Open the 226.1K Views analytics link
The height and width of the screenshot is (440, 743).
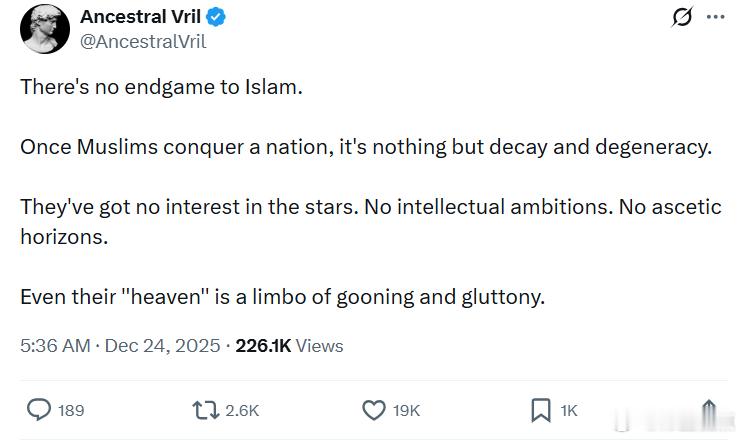coord(289,346)
